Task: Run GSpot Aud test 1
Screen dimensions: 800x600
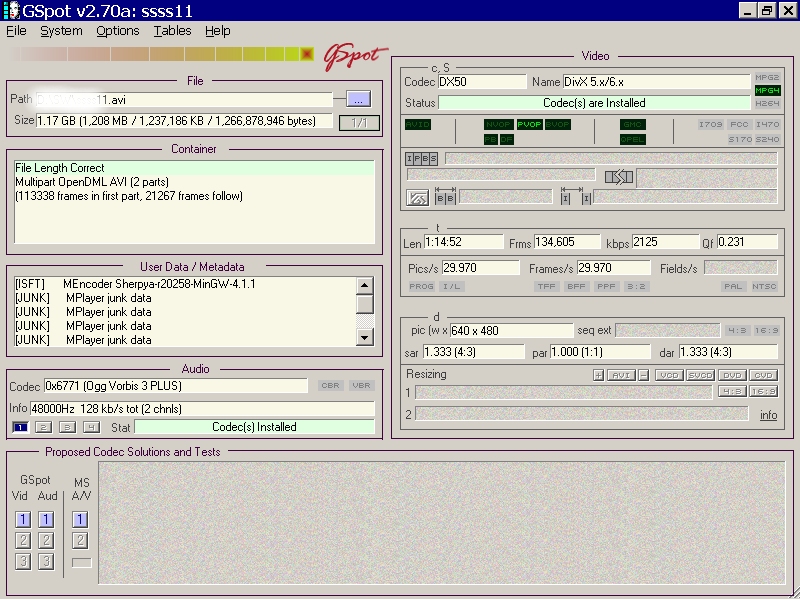Action: (x=46, y=519)
